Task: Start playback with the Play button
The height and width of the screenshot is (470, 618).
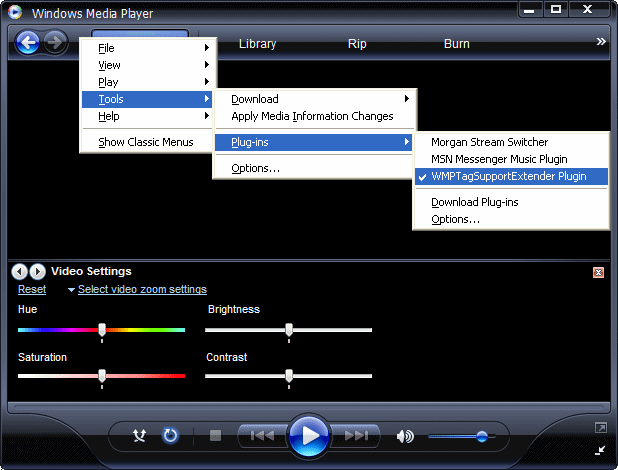Action: (309, 436)
